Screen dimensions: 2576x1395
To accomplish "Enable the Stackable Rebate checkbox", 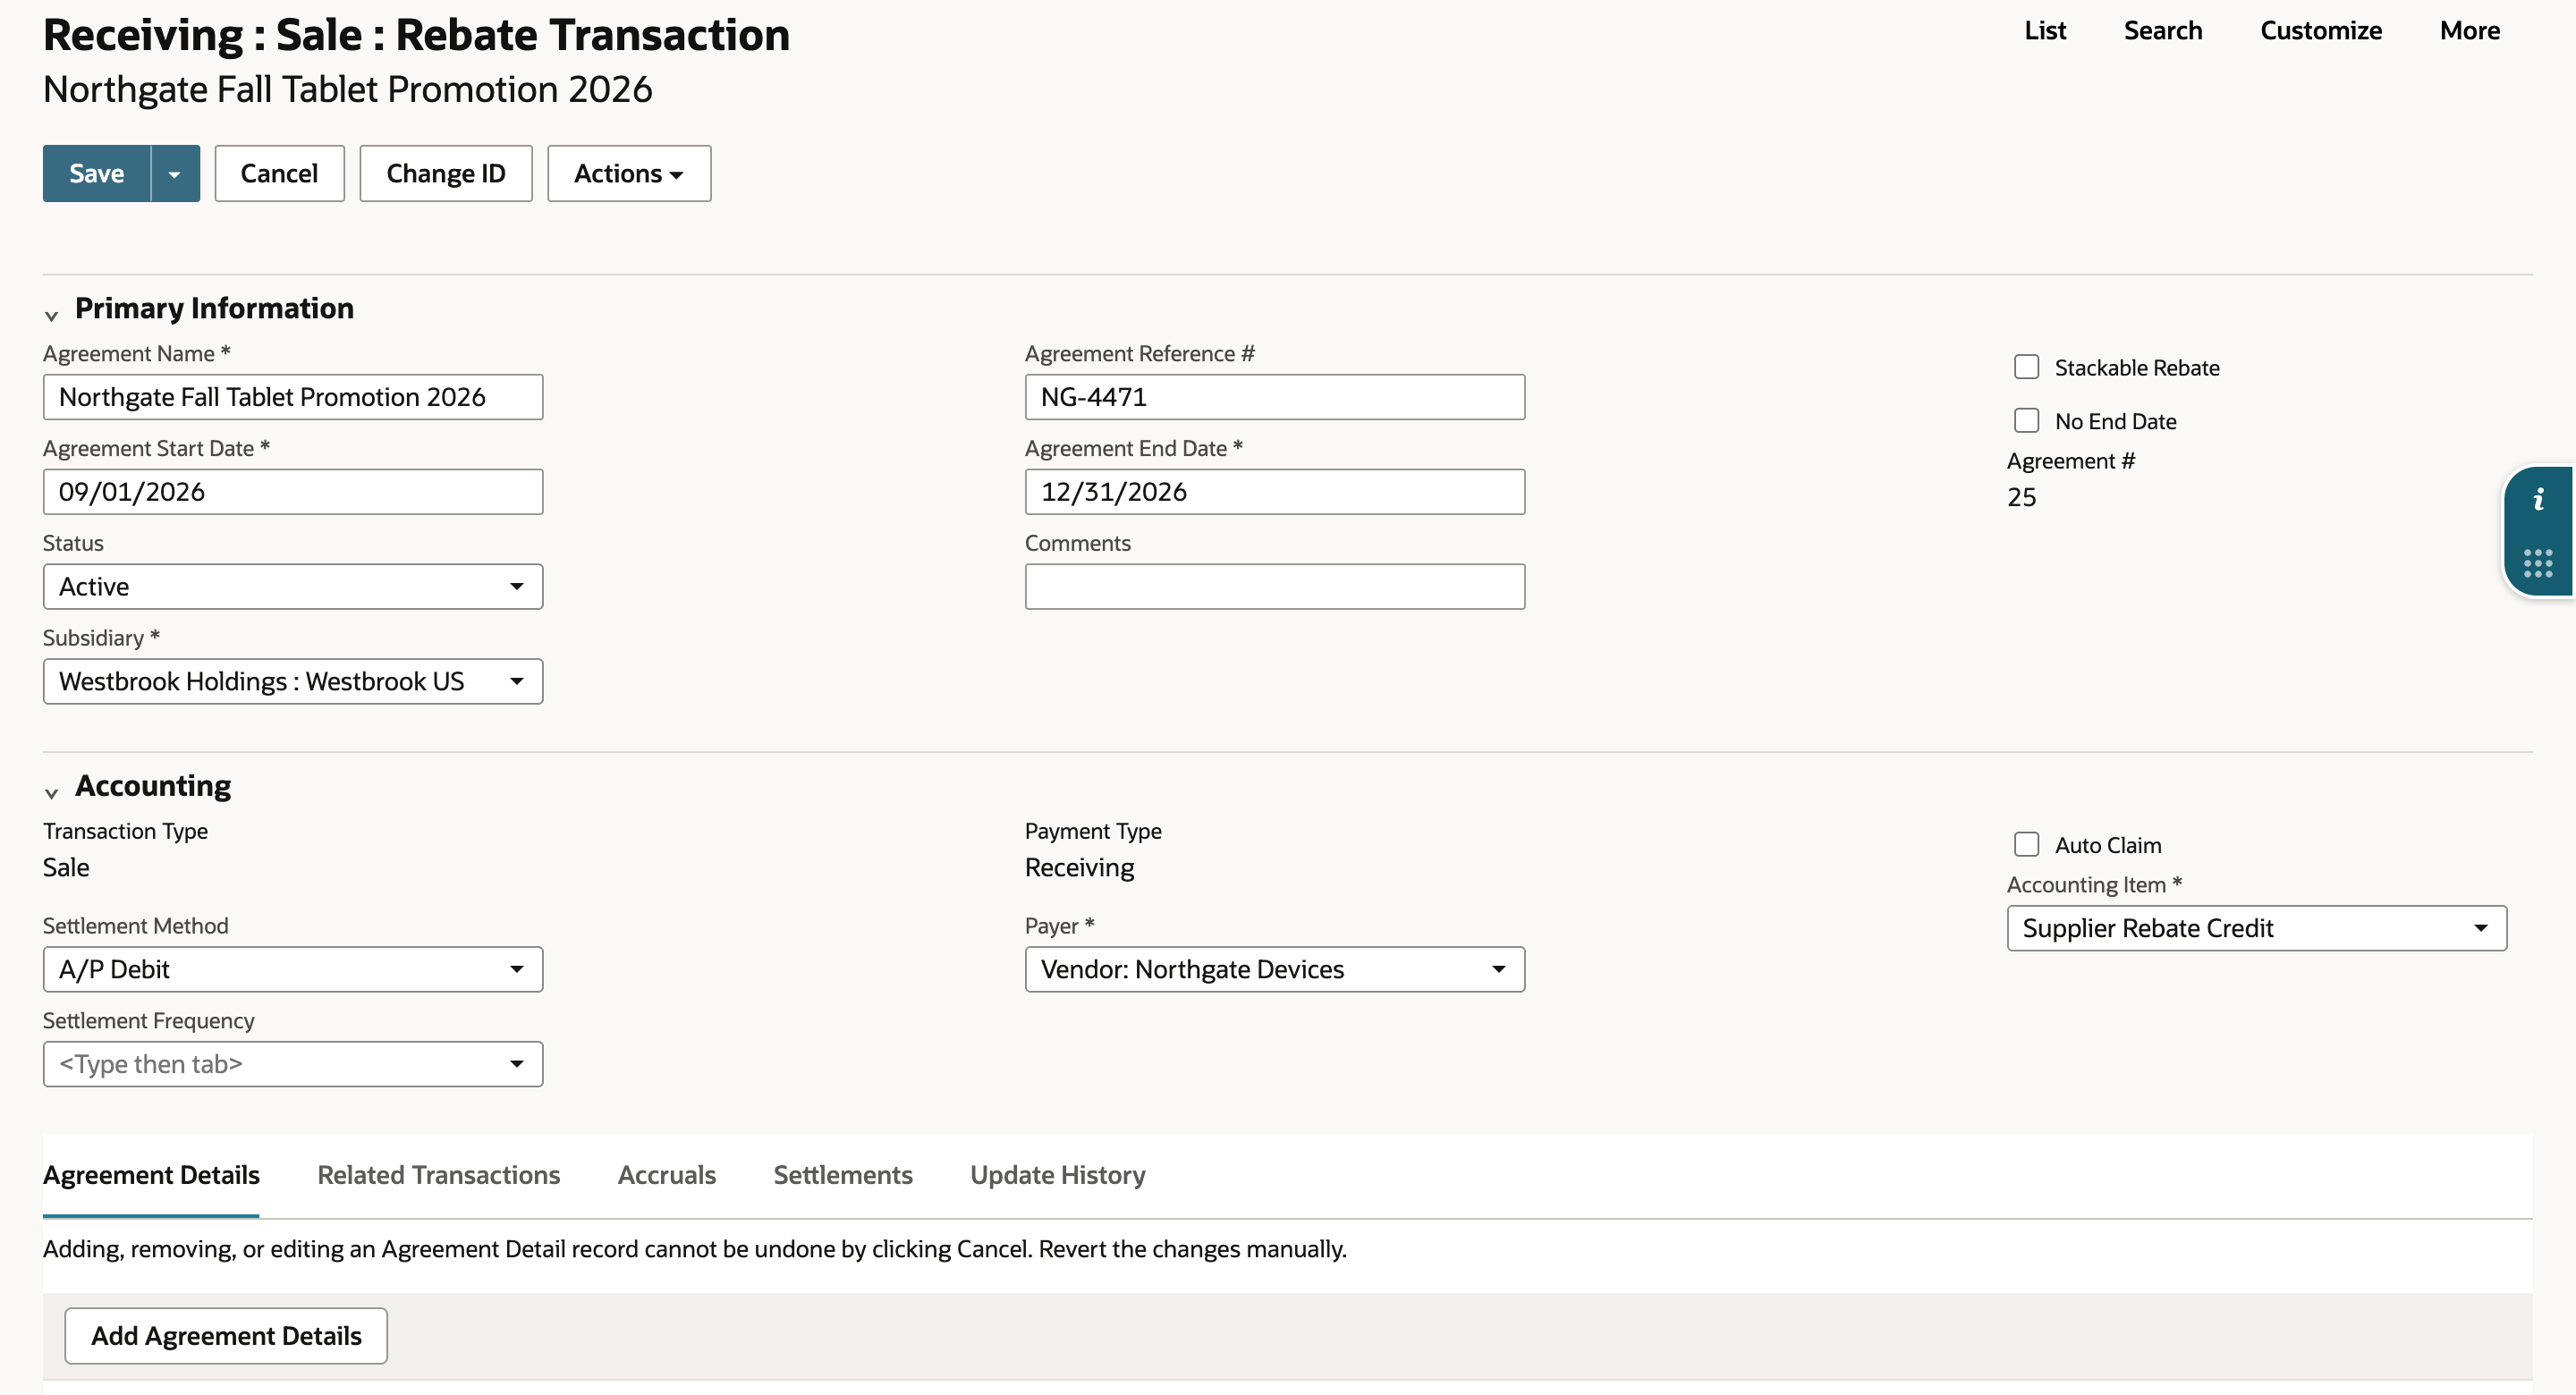I will tap(2026, 367).
